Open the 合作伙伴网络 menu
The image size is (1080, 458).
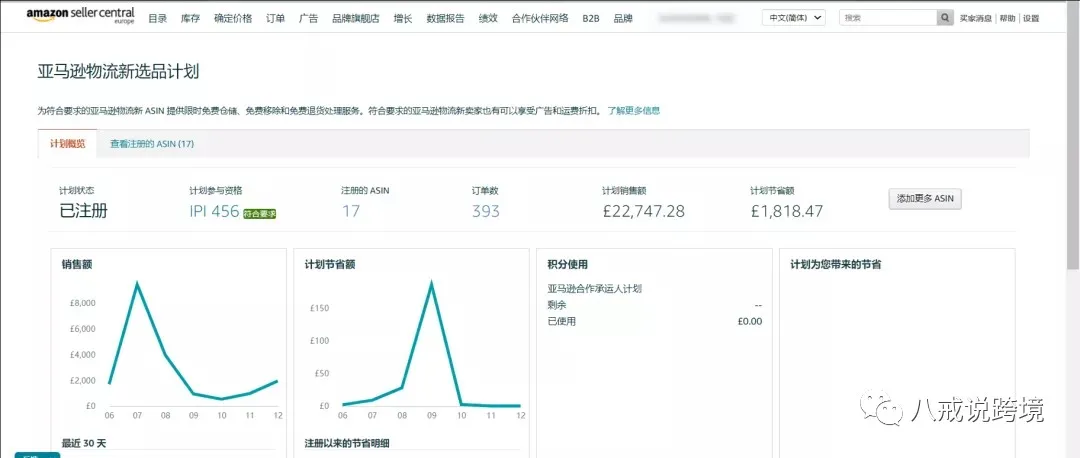click(x=540, y=19)
